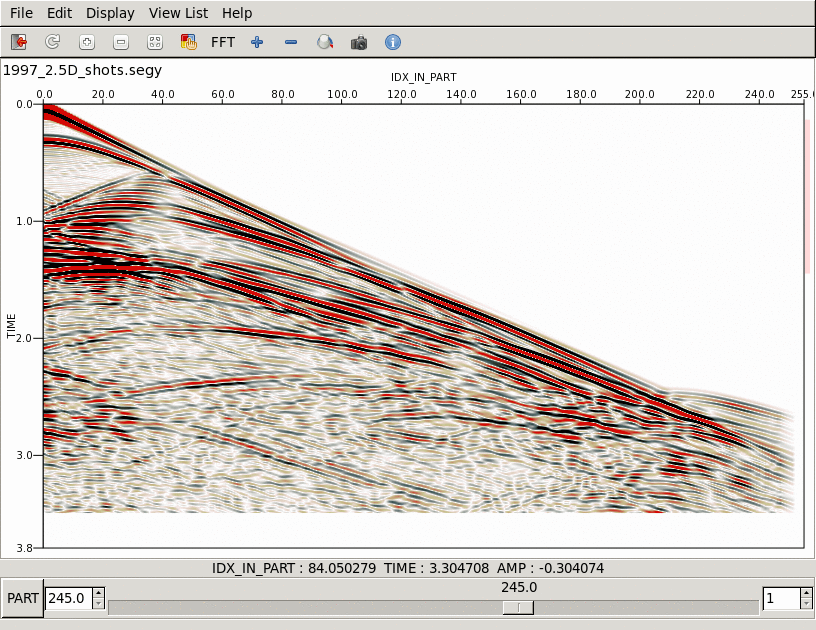Click the zoom in toolbar icon
Viewport: 816px width, 630px height.
(x=87, y=42)
